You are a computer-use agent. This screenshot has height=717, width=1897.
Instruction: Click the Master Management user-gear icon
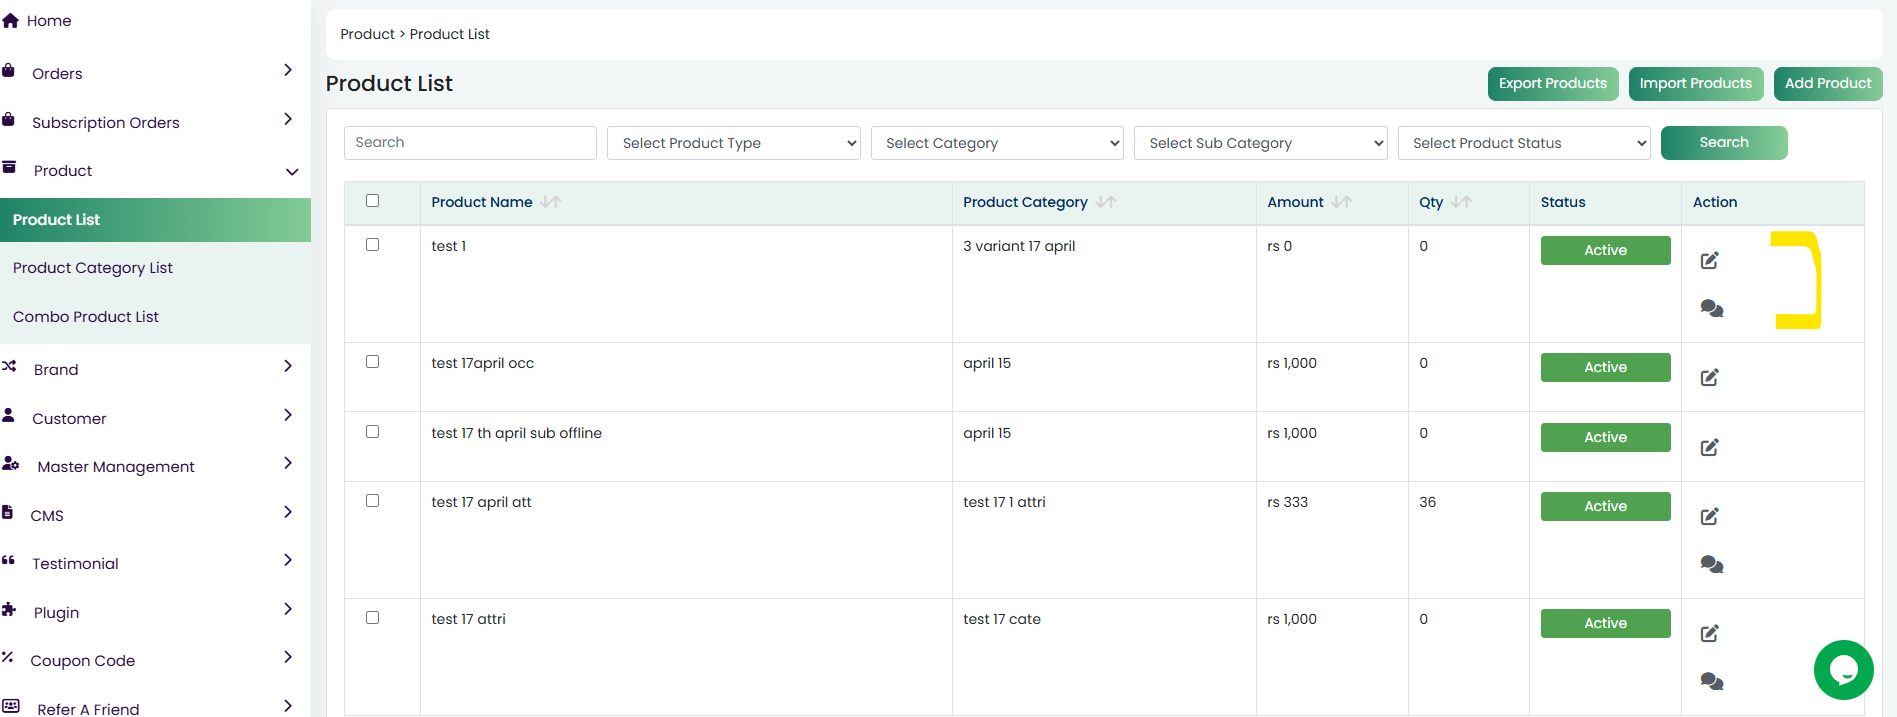(11, 463)
